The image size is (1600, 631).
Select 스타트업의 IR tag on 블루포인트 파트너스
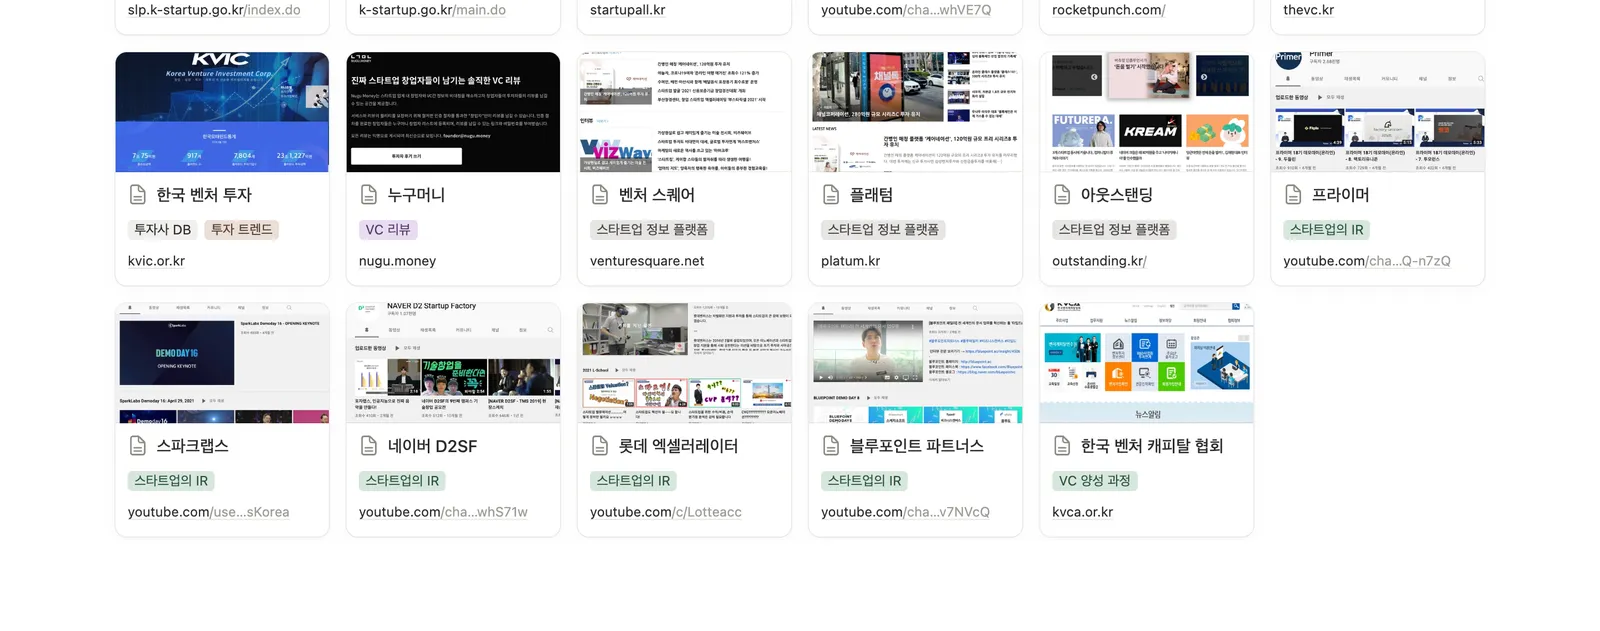point(864,481)
